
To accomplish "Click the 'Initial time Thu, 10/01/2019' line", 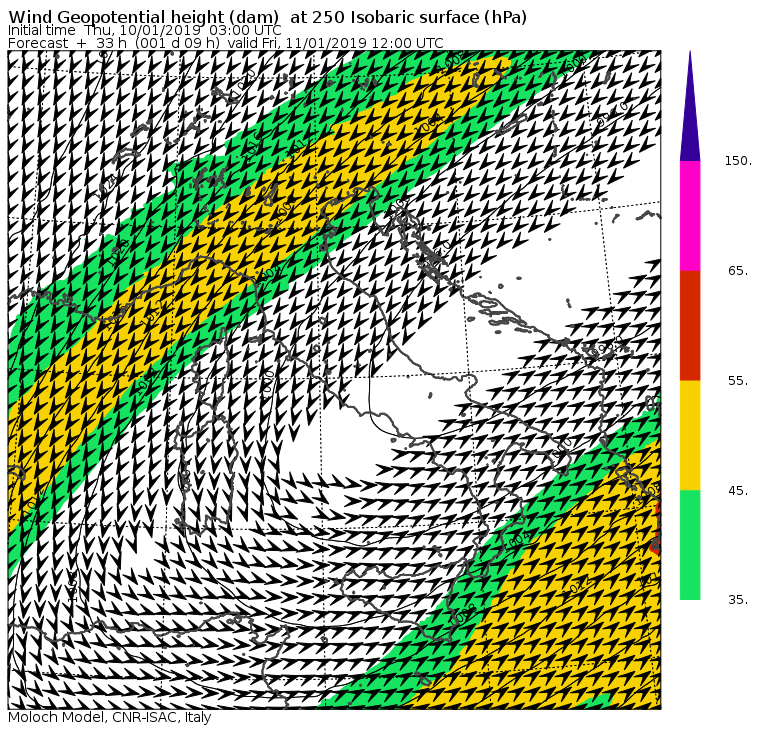I will pos(144,31).
